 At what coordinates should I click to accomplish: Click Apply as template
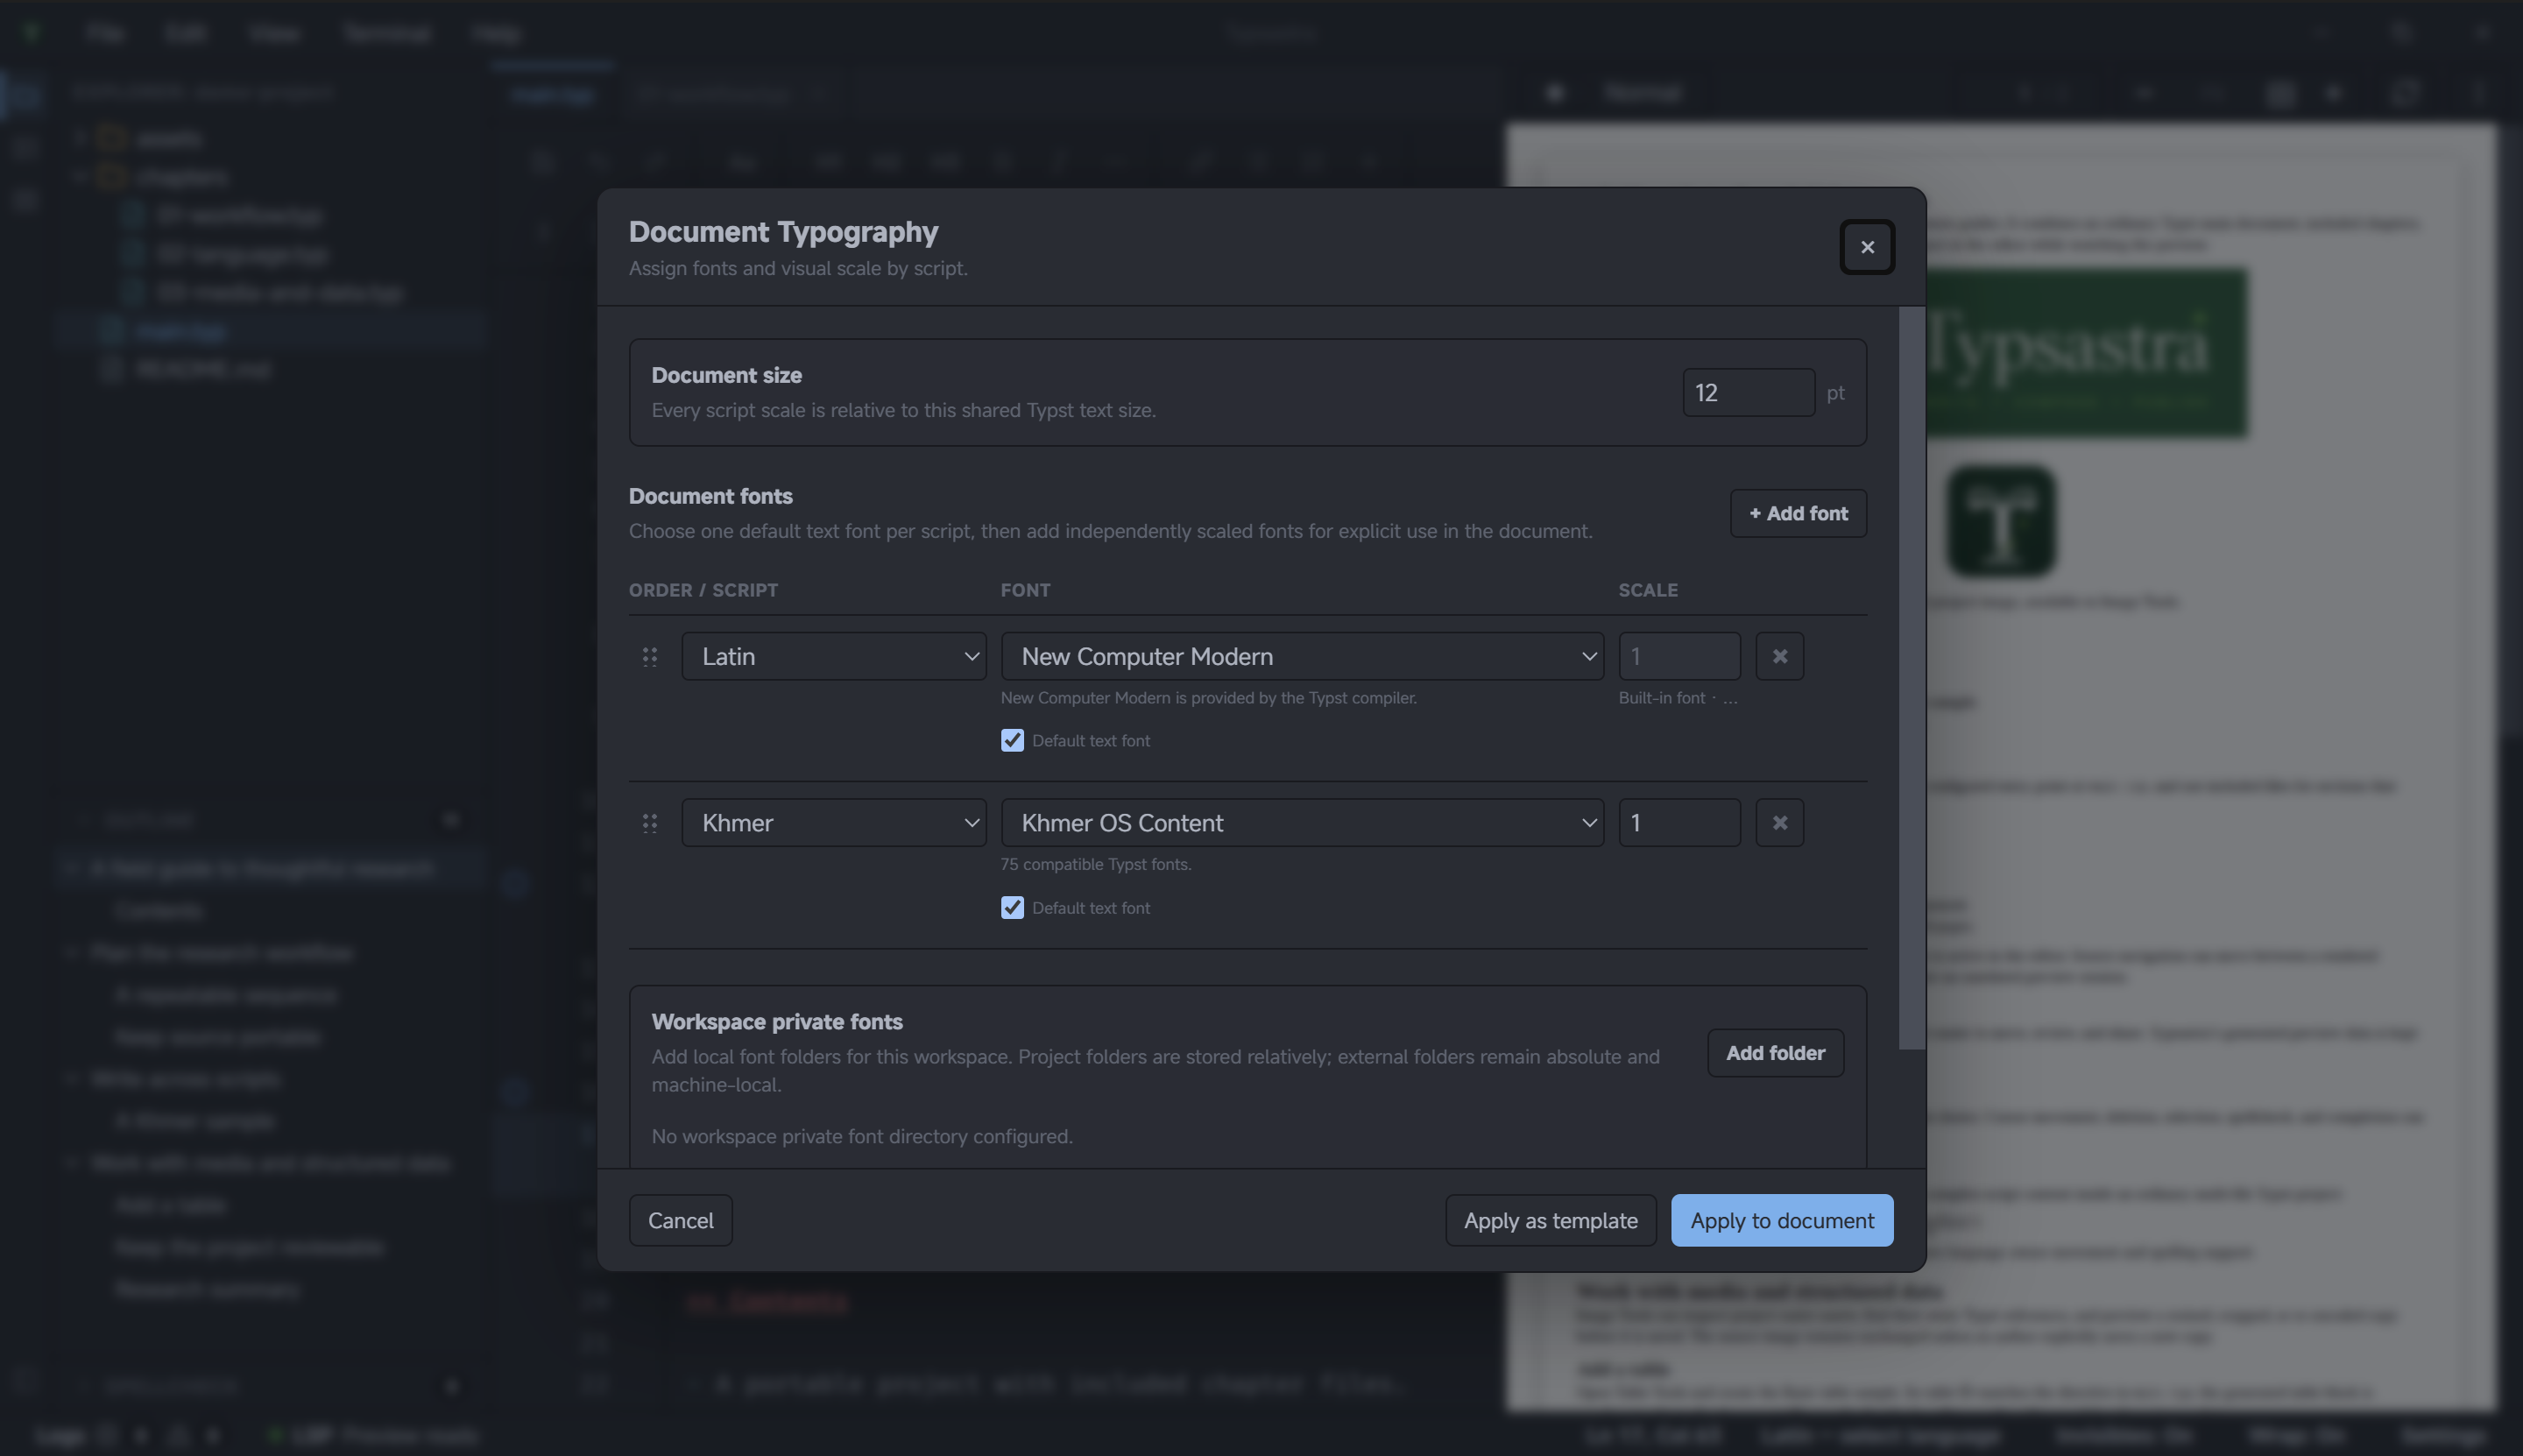coord(1550,1220)
